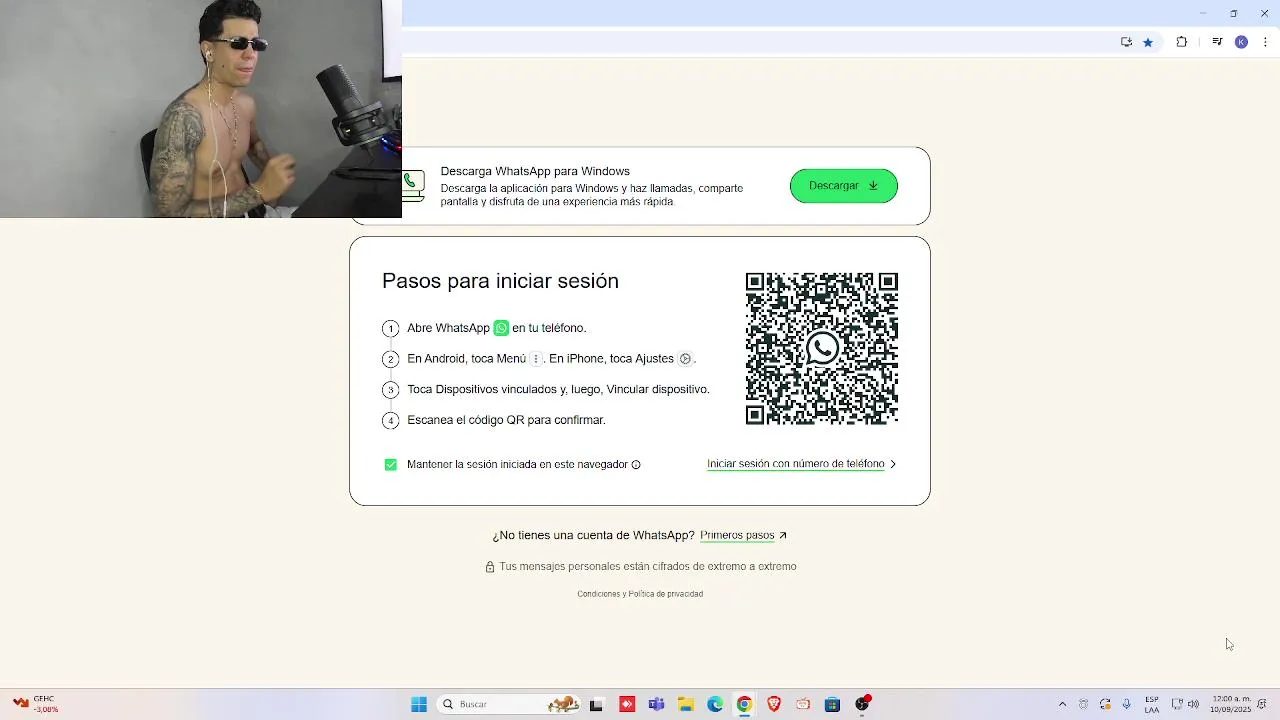Open File Explorer from the taskbar
Image resolution: width=1280 pixels, height=720 pixels.
[x=686, y=704]
